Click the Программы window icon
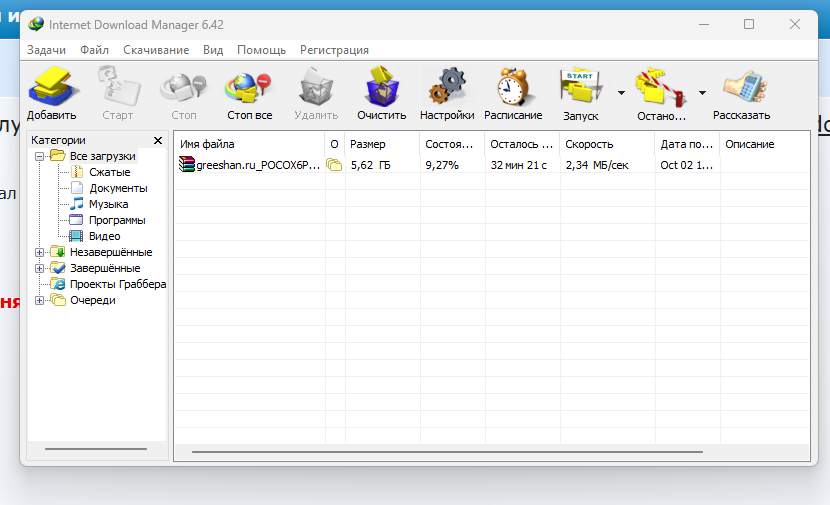Viewport: 830px width, 505px height. 77,220
